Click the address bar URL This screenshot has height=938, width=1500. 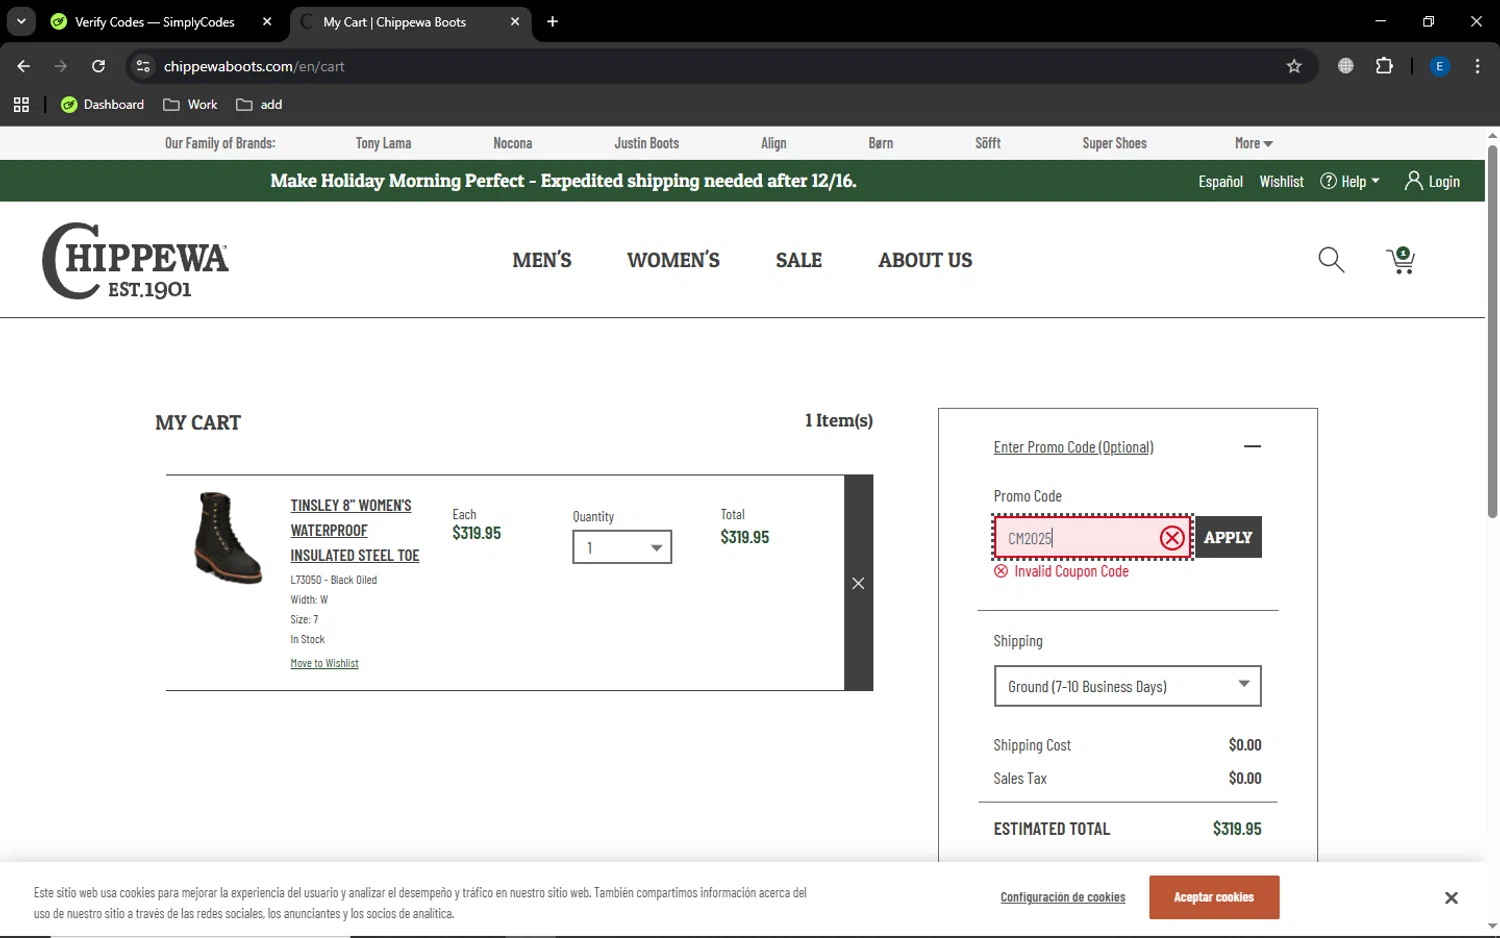(x=254, y=66)
